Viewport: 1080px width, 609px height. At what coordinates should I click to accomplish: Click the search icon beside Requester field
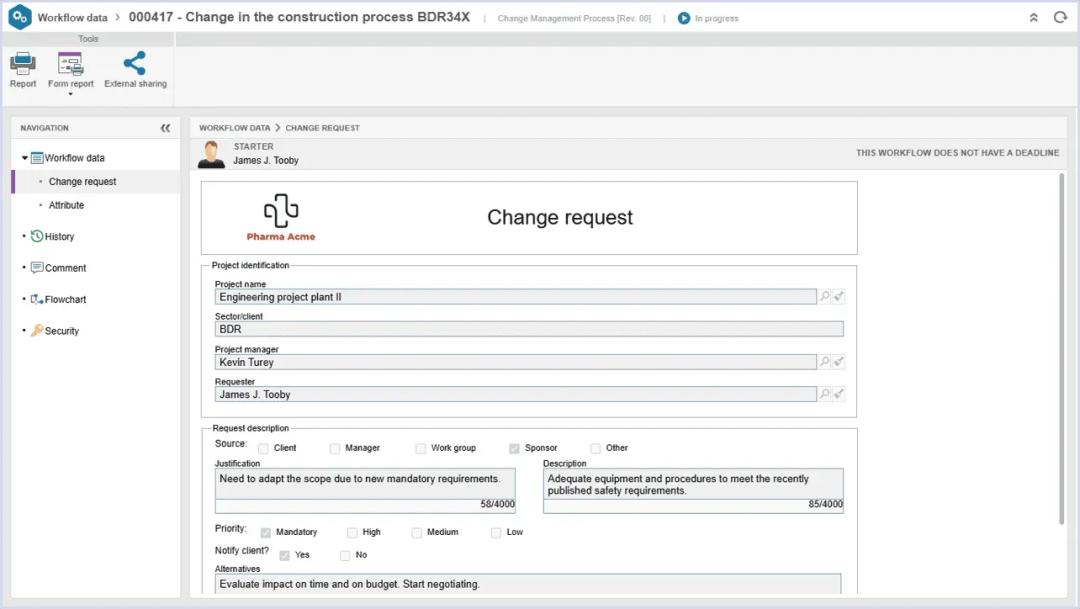tap(825, 394)
